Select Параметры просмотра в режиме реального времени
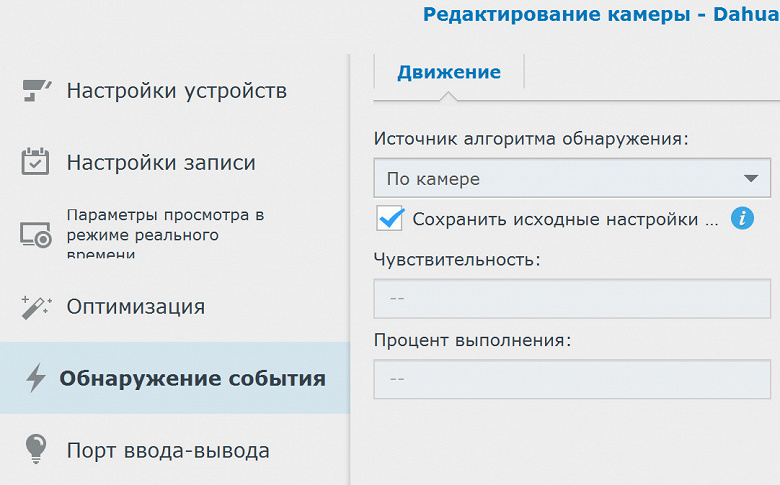Screen dimensions: 780x485 click(x=164, y=234)
